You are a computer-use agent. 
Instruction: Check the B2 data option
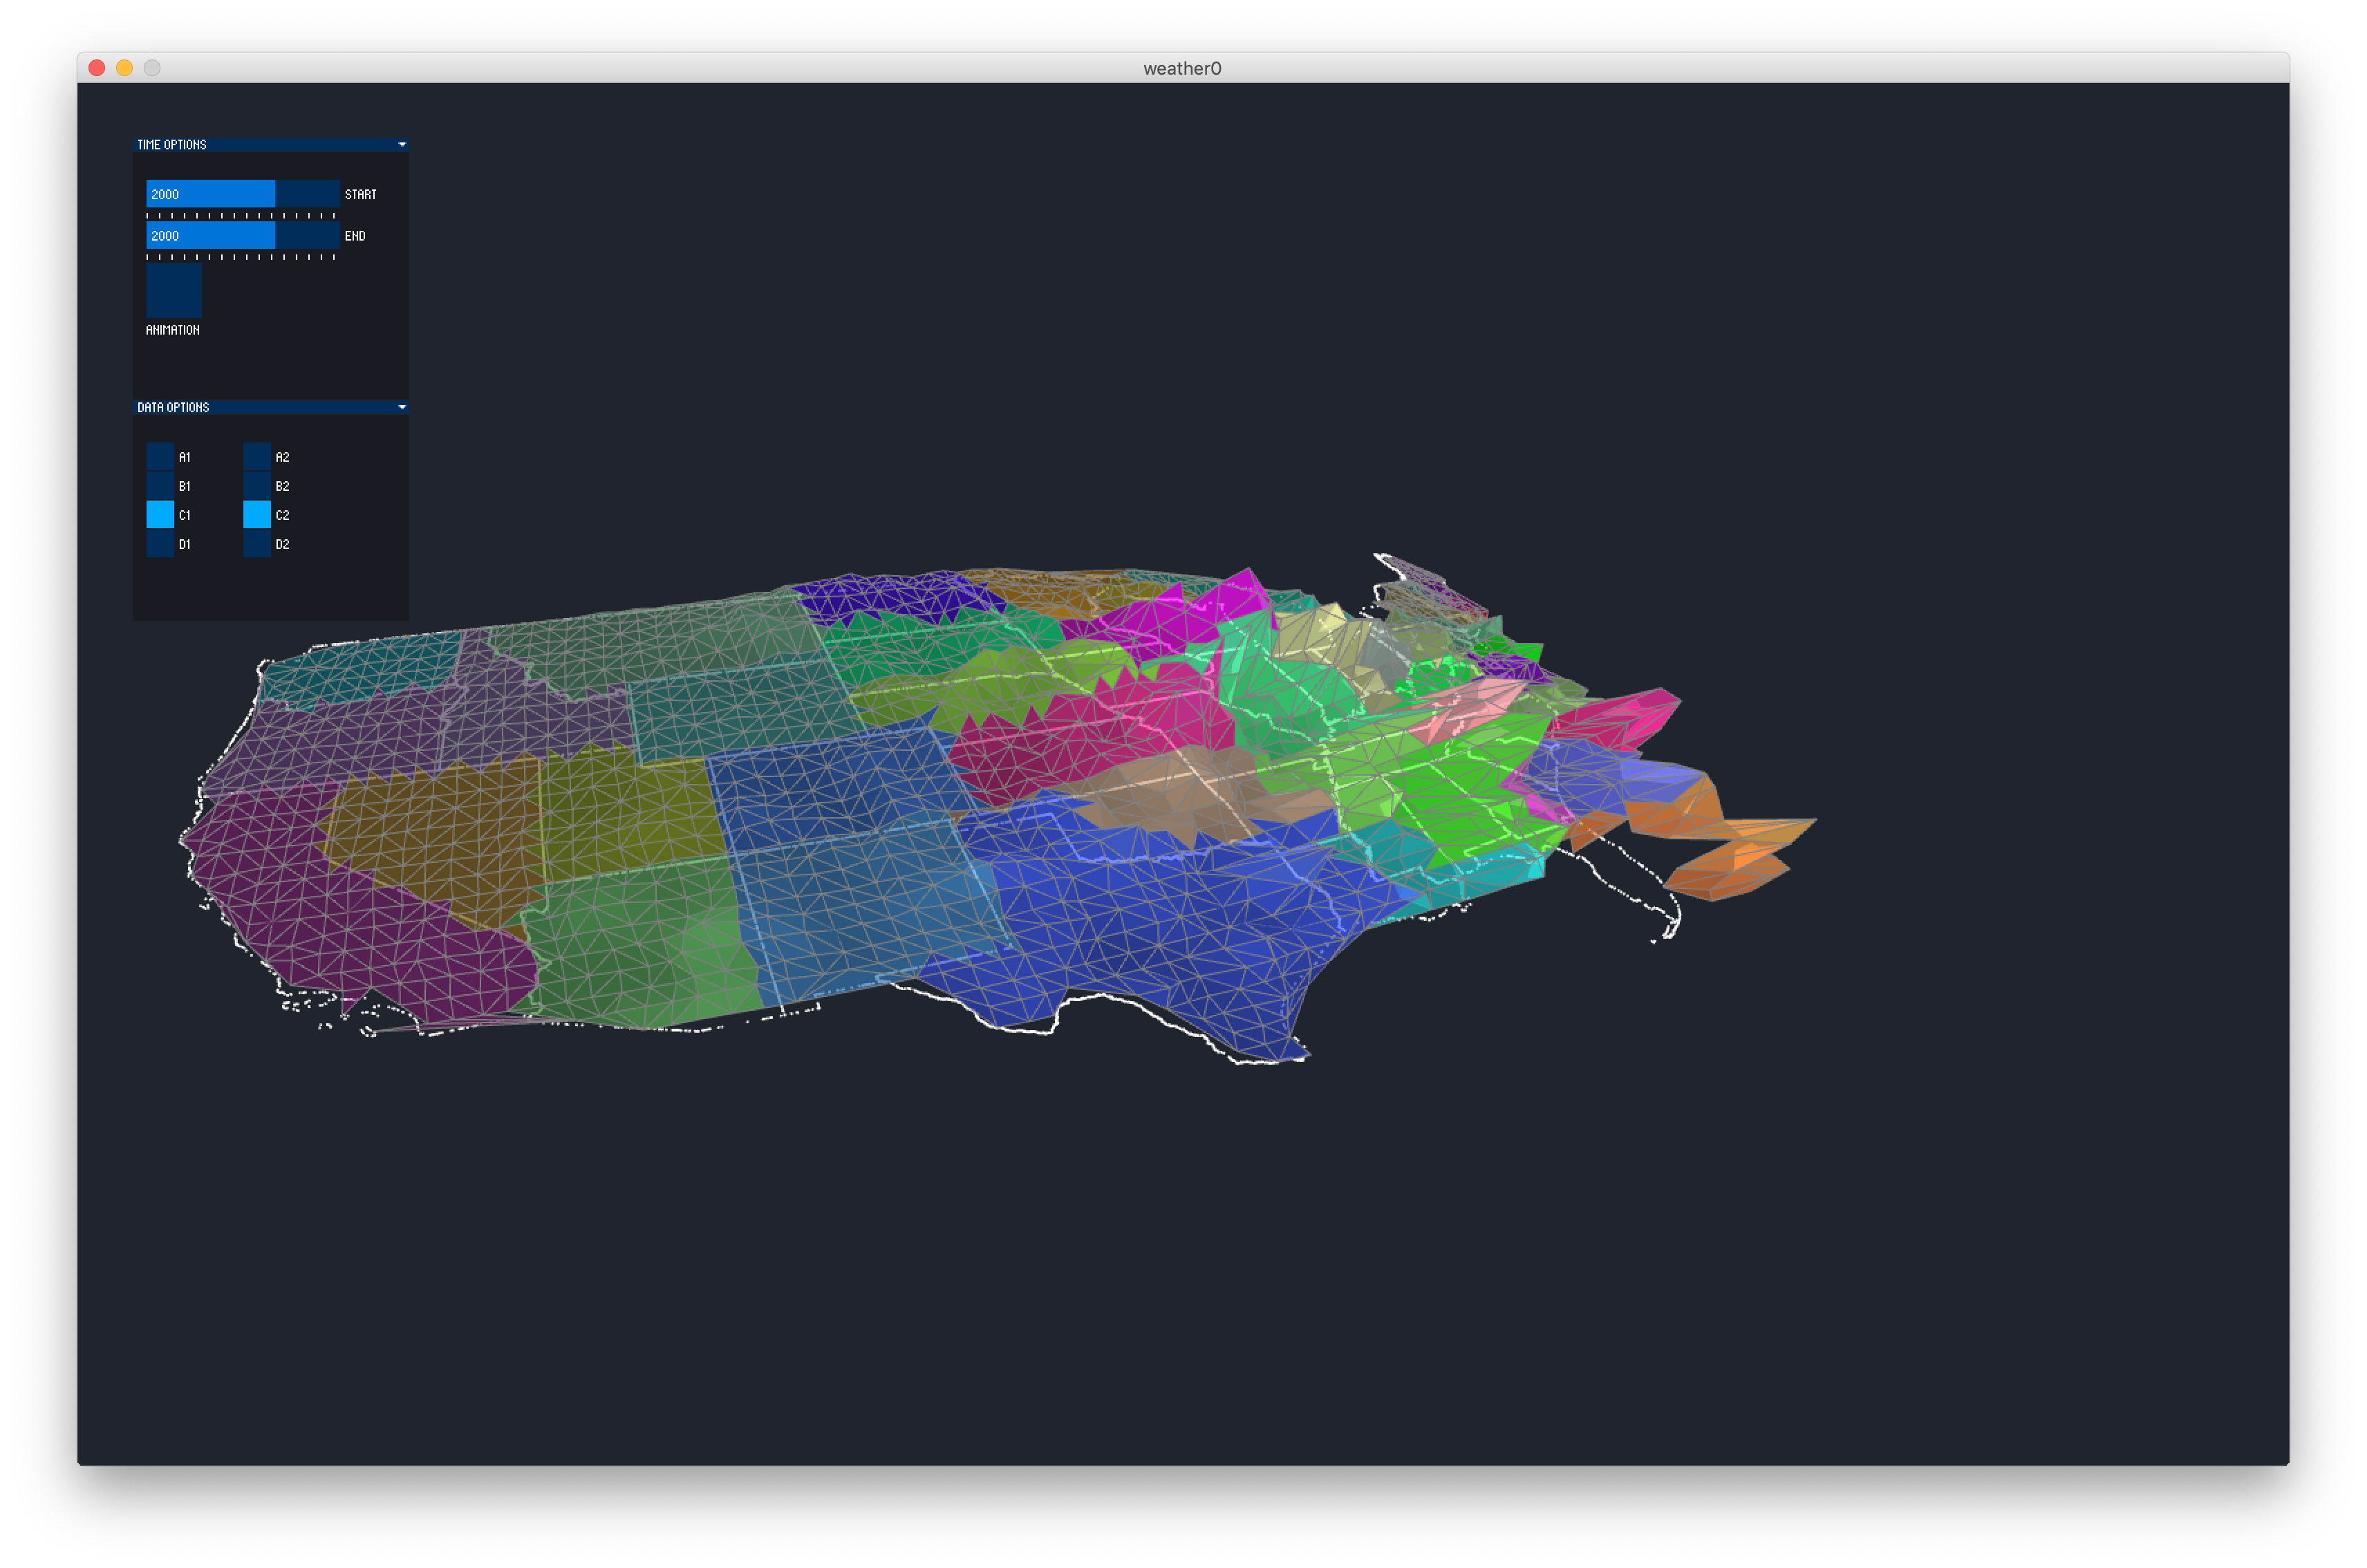click(257, 486)
